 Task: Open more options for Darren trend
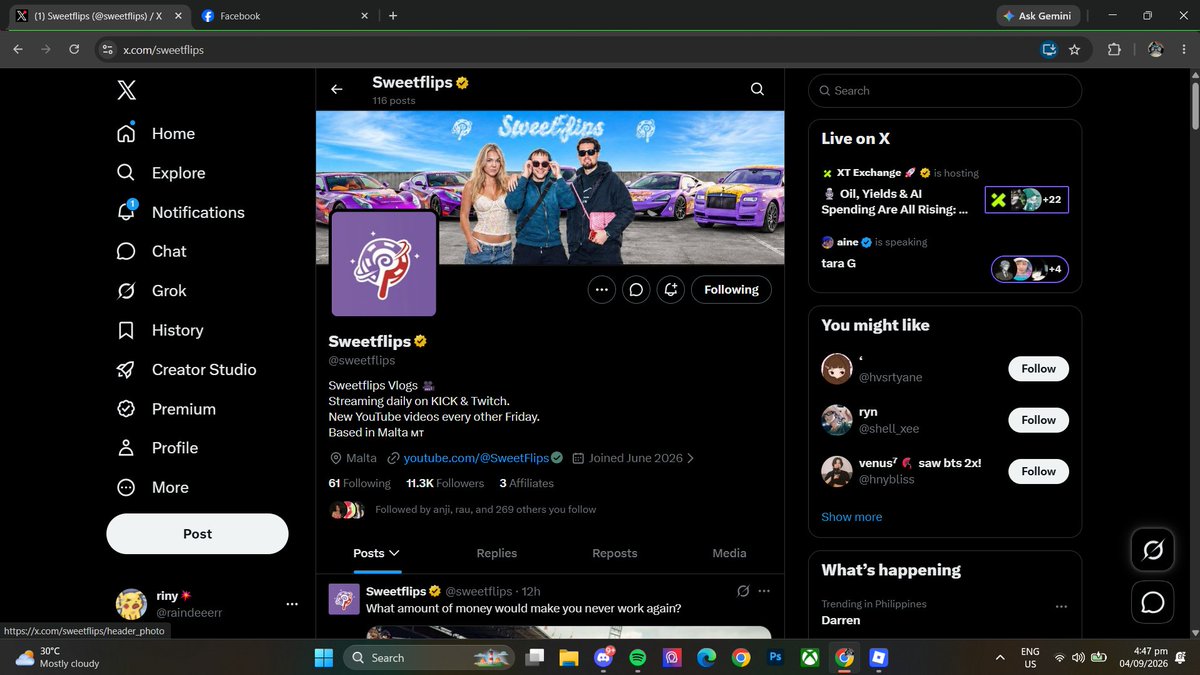[x=1061, y=606]
